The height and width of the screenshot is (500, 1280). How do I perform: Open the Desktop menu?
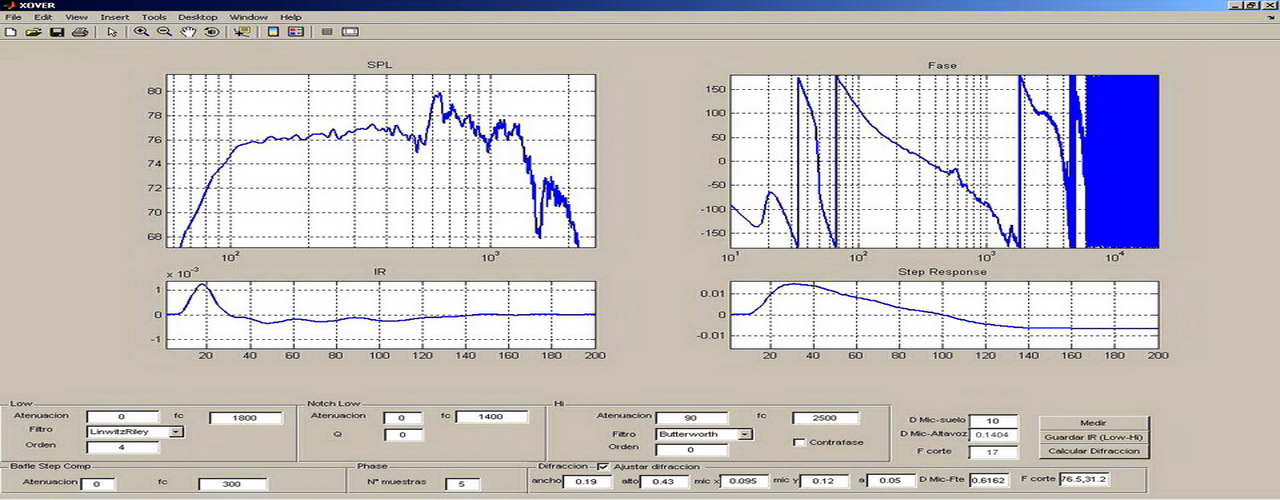198,17
